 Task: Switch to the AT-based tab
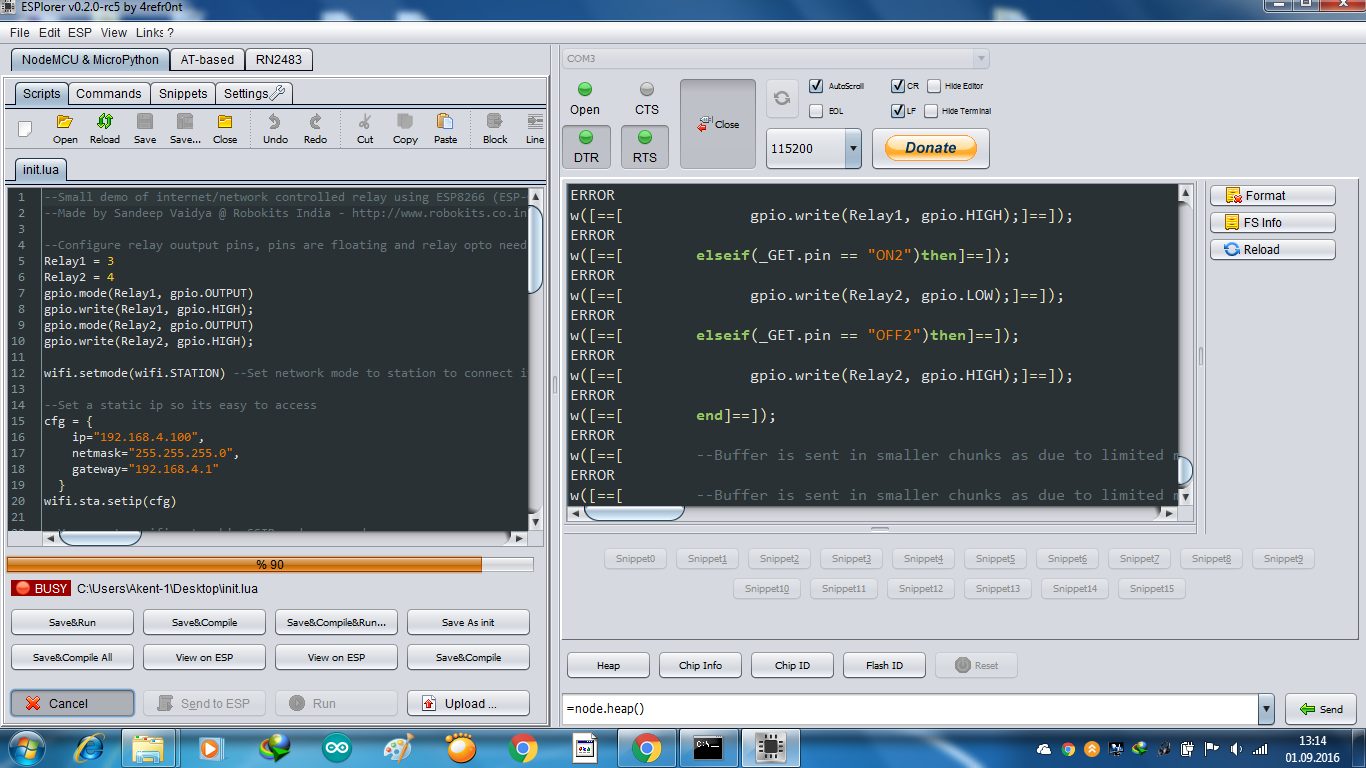tap(207, 60)
